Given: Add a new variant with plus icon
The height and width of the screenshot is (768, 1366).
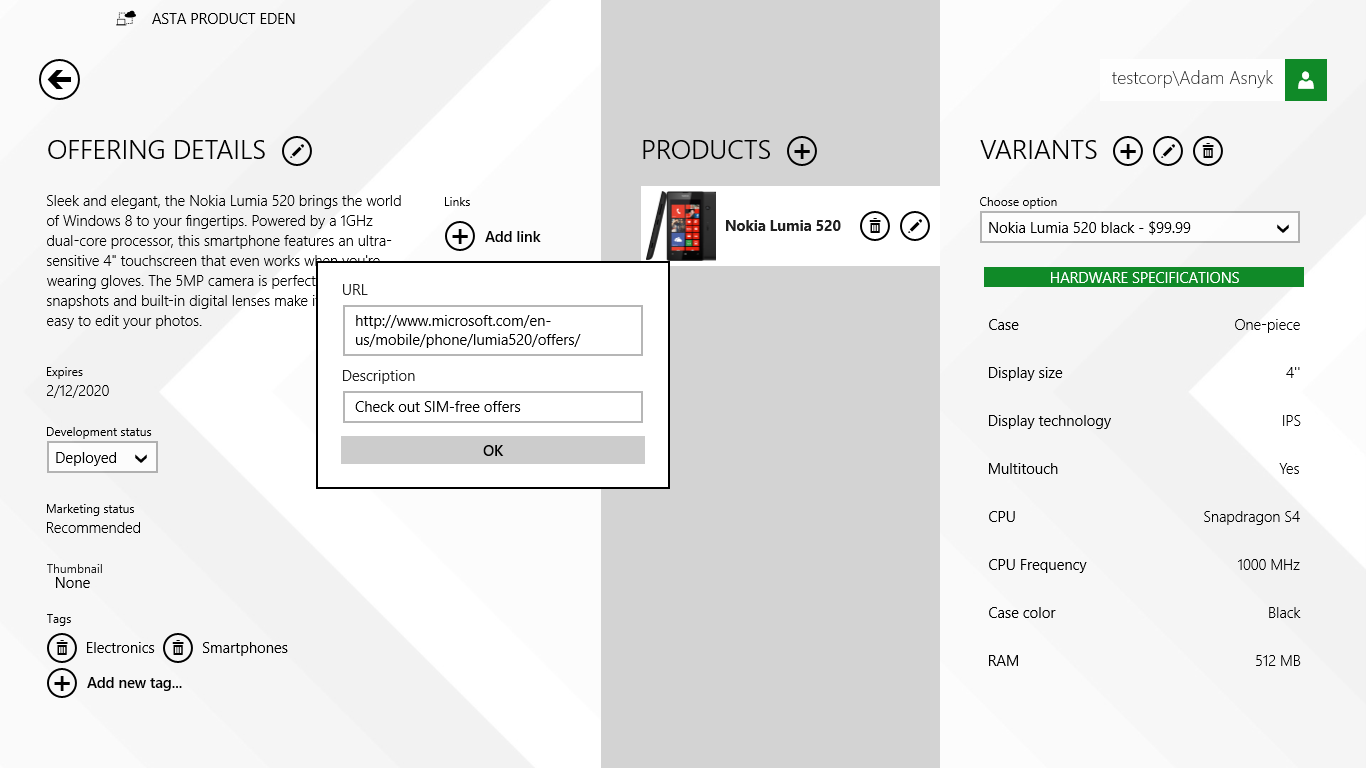Looking at the screenshot, I should (x=1128, y=151).
